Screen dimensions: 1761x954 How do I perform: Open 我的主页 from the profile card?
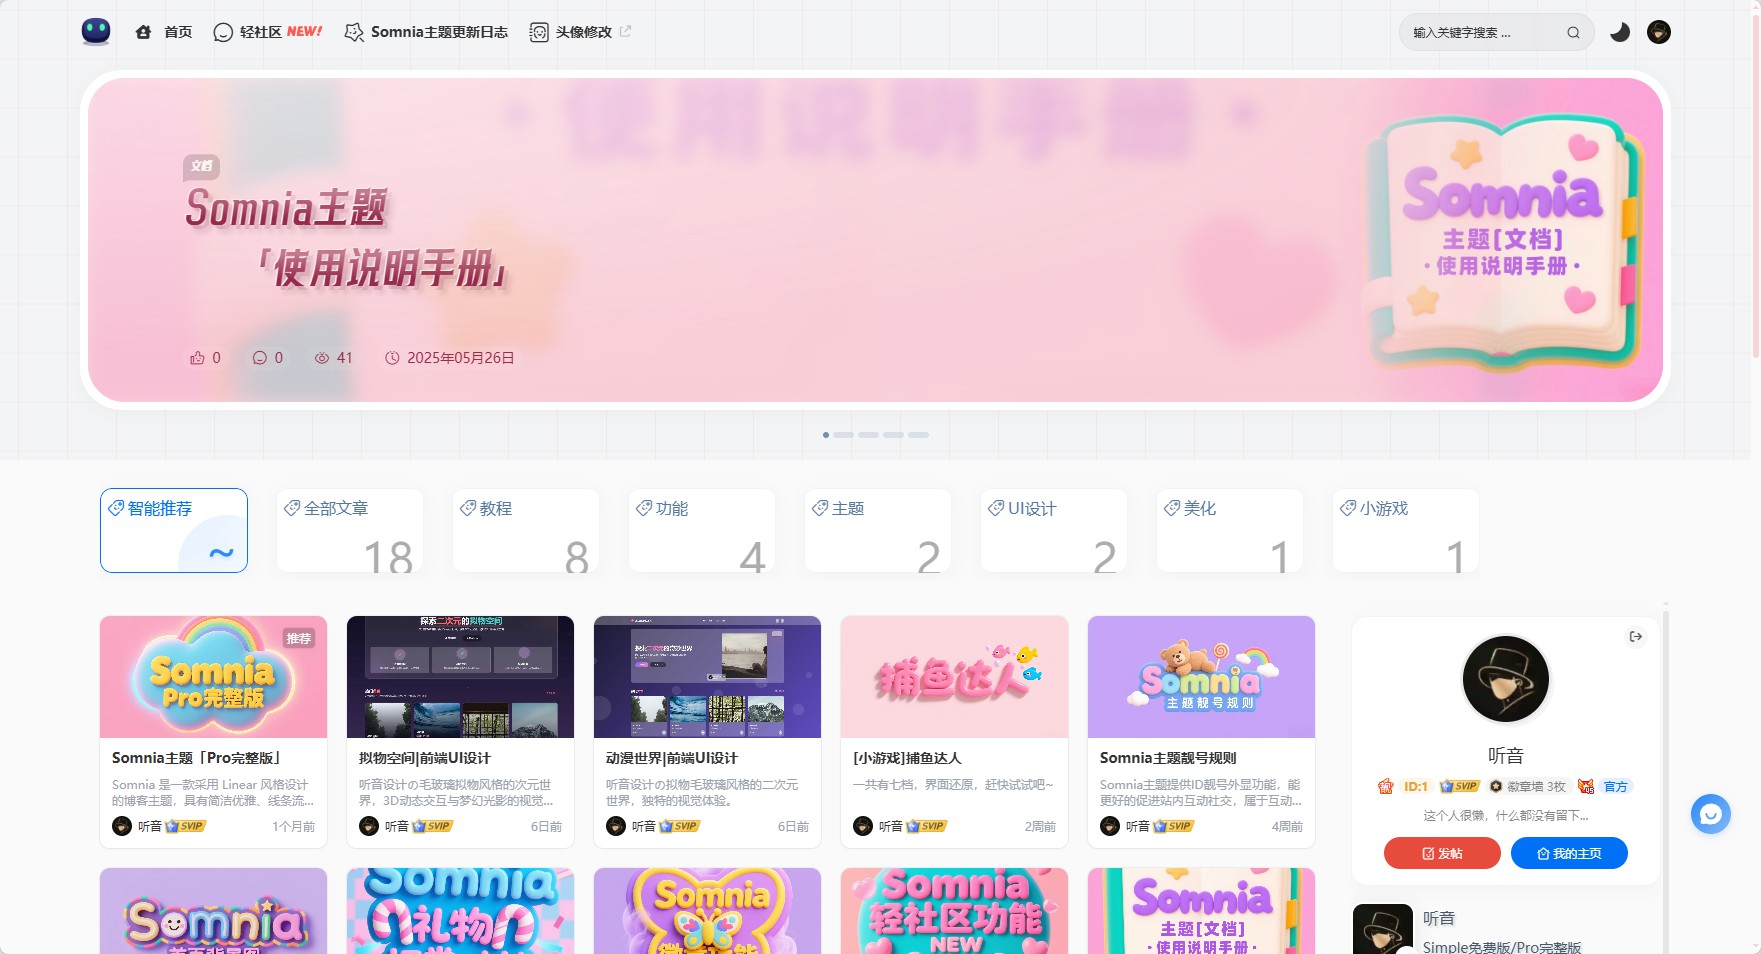click(1568, 853)
